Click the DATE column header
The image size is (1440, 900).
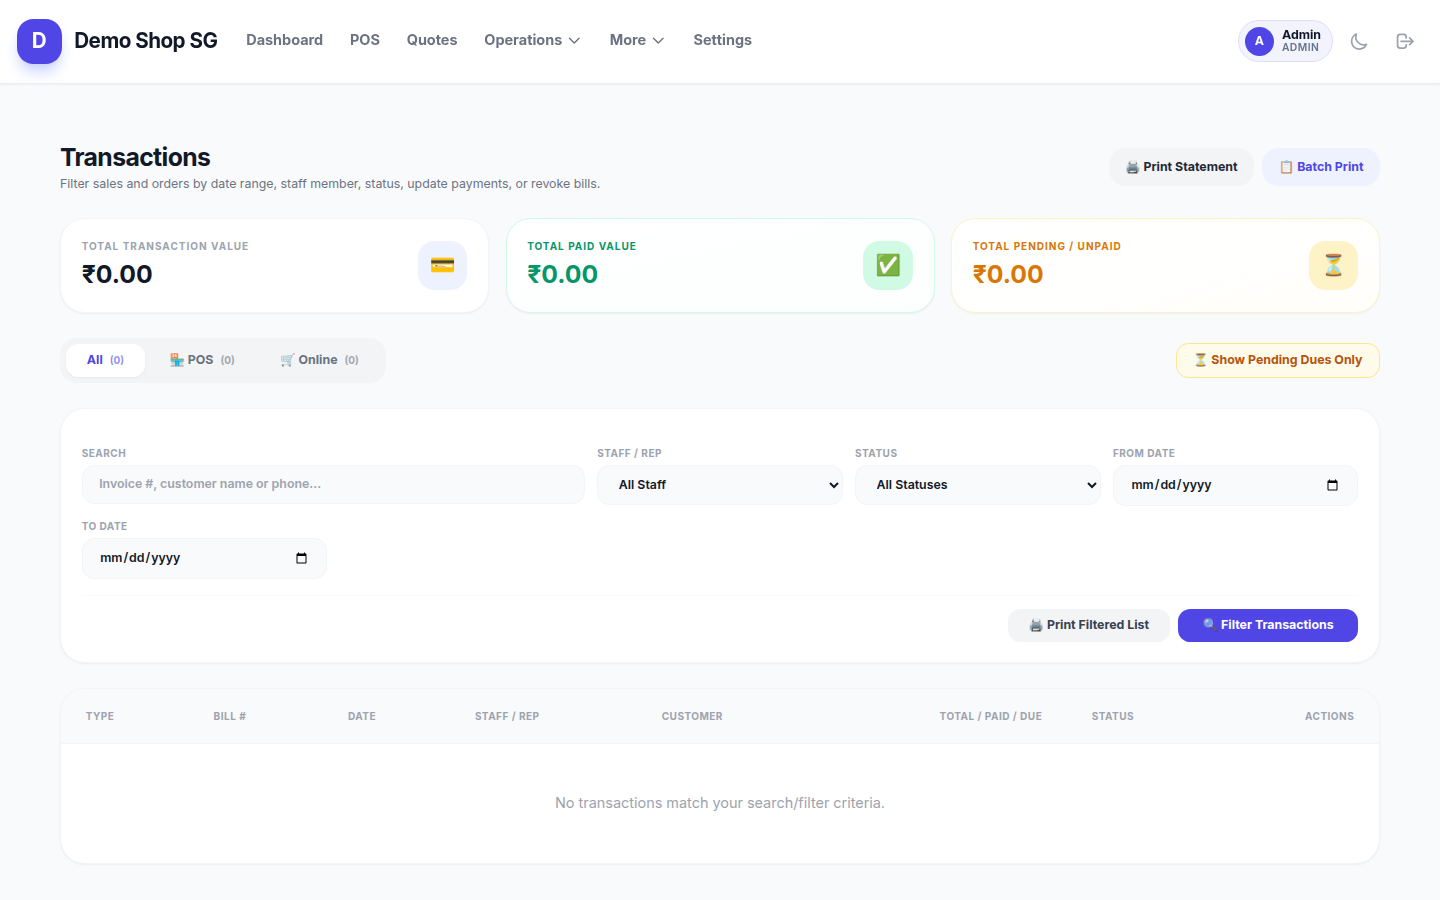click(x=362, y=716)
